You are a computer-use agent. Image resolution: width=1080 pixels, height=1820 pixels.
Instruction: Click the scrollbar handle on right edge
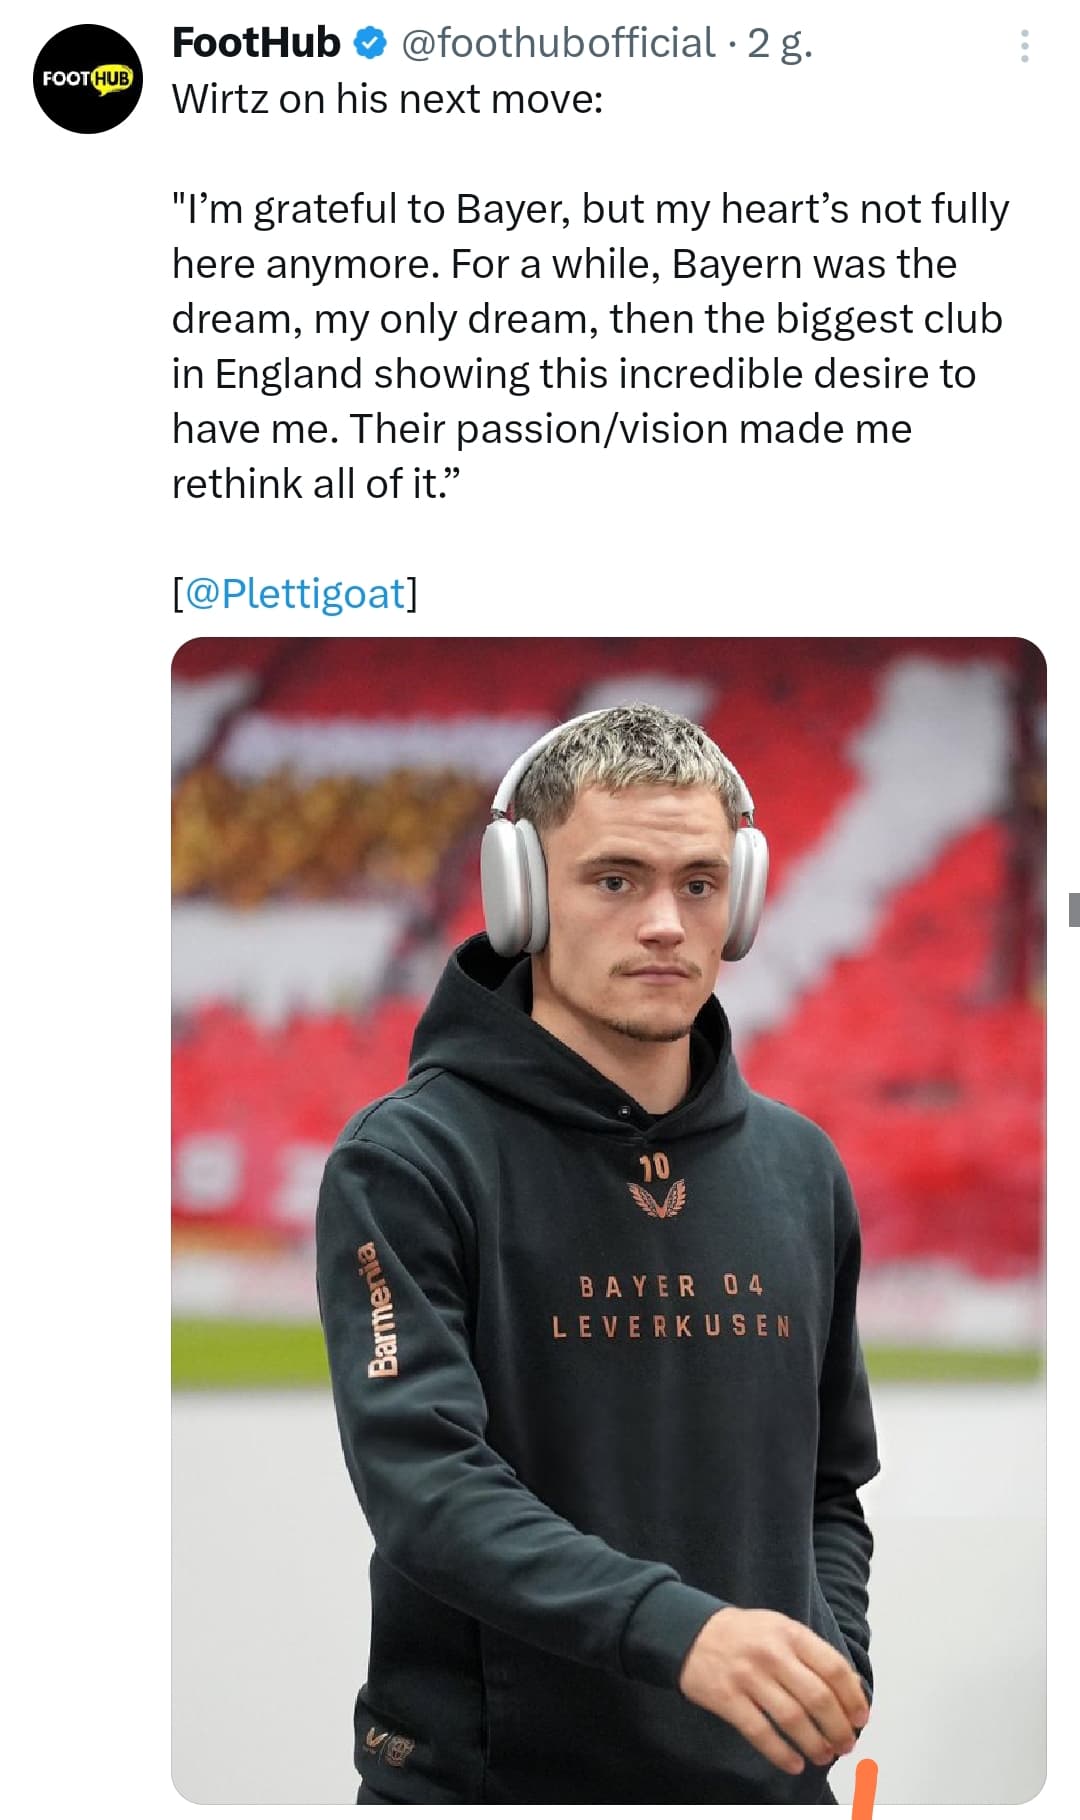[1073, 909]
